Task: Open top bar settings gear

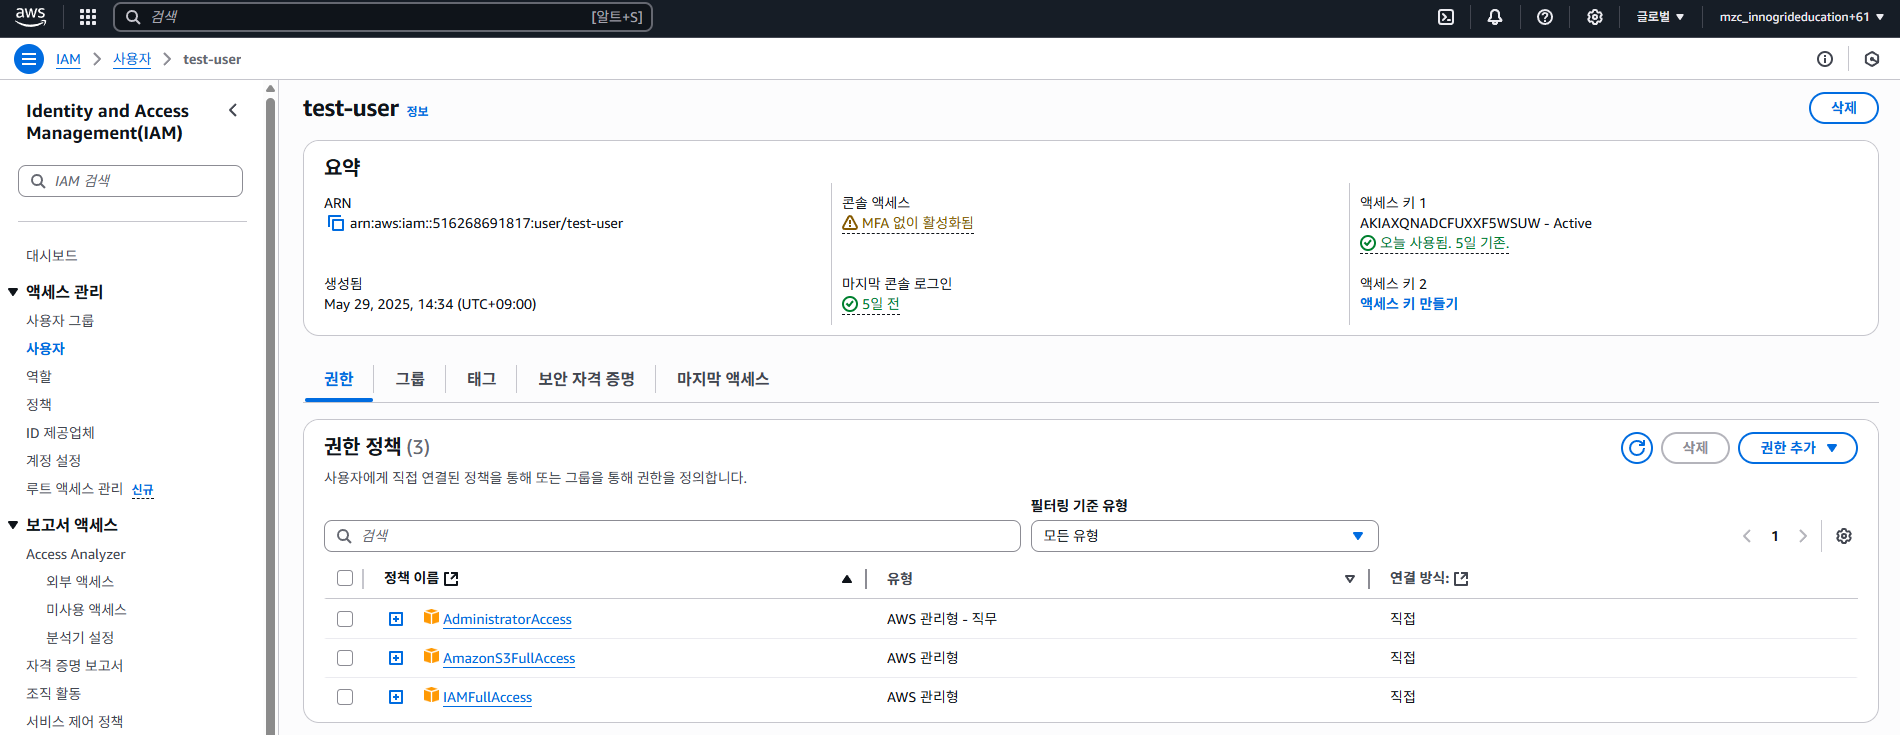Action: (1595, 17)
